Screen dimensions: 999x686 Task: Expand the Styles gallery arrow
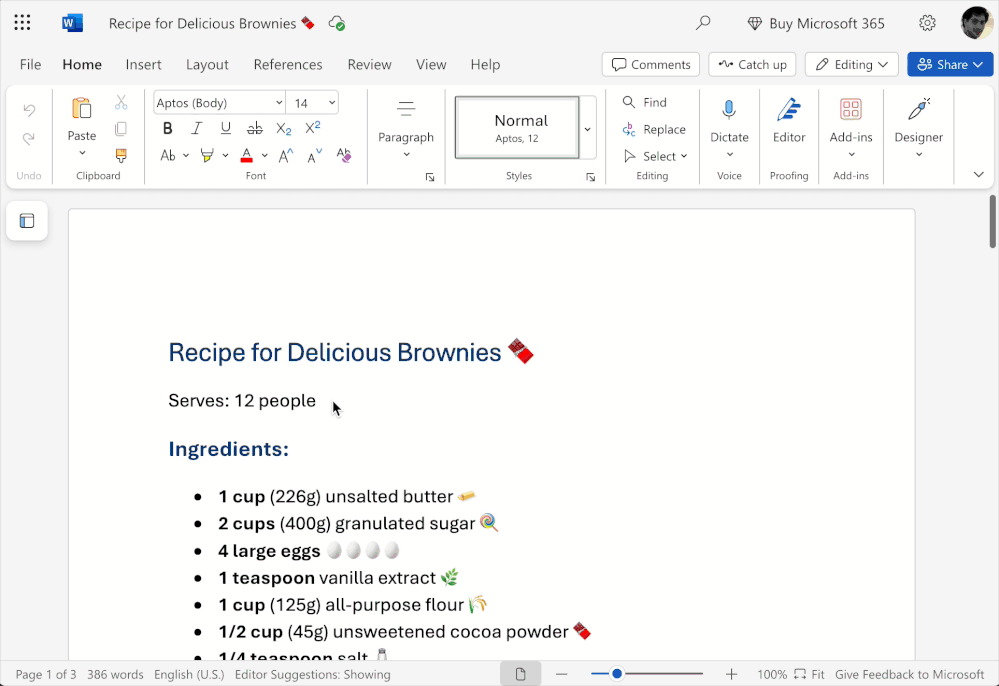587,129
